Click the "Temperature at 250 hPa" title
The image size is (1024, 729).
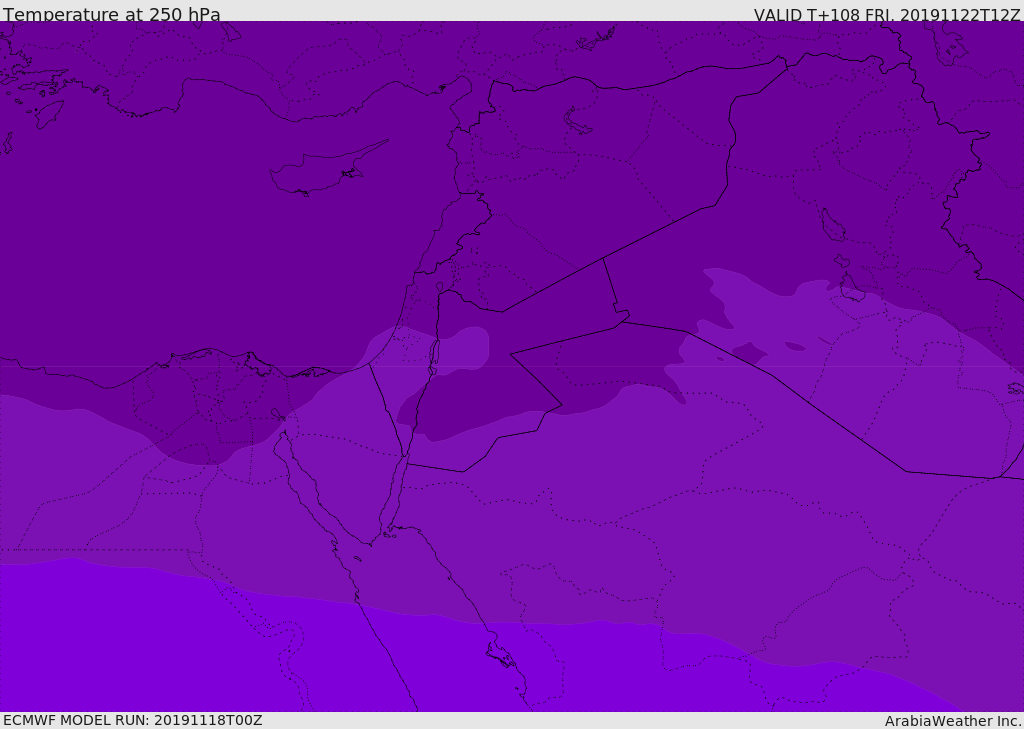pos(111,15)
